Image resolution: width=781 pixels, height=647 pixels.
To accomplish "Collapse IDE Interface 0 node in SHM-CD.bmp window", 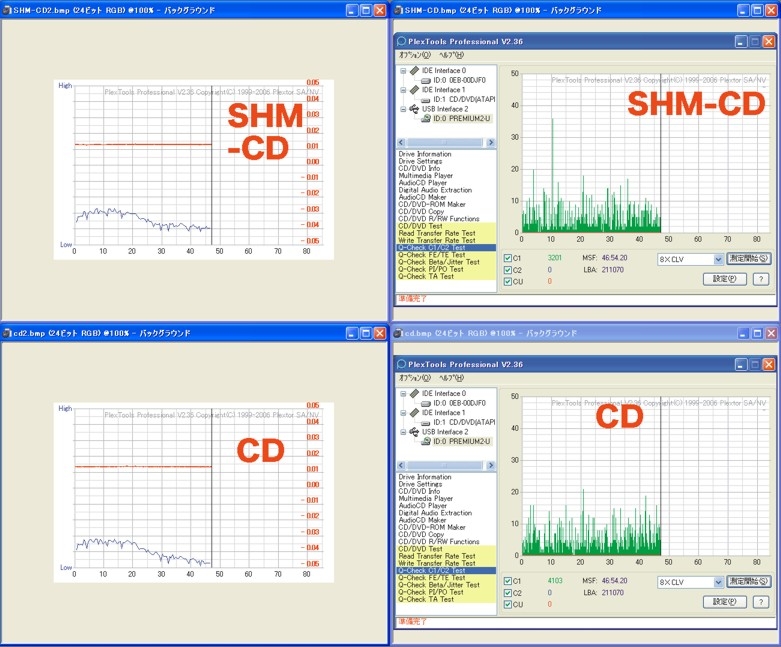I will [403, 71].
